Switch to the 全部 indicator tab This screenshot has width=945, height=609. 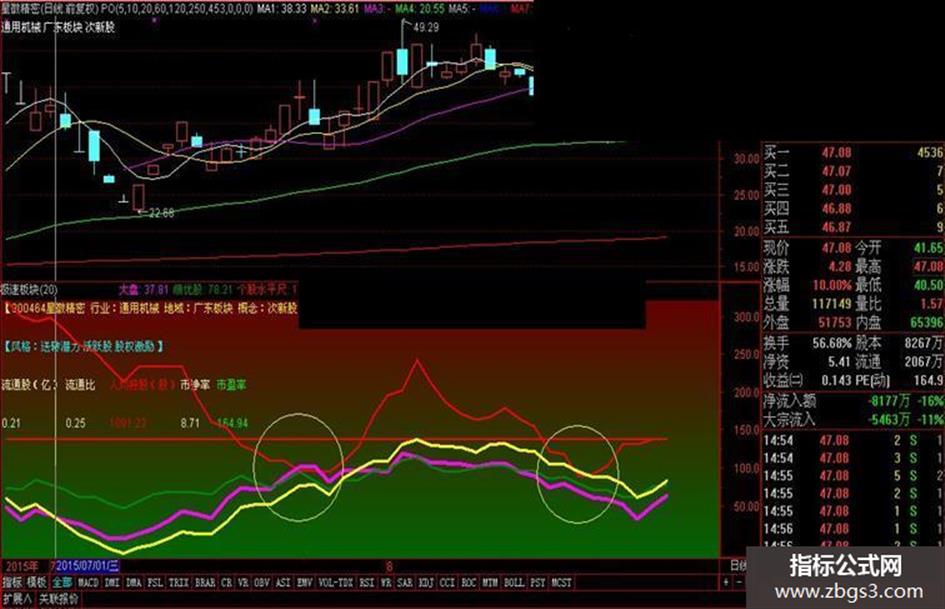pyautogui.click(x=62, y=582)
